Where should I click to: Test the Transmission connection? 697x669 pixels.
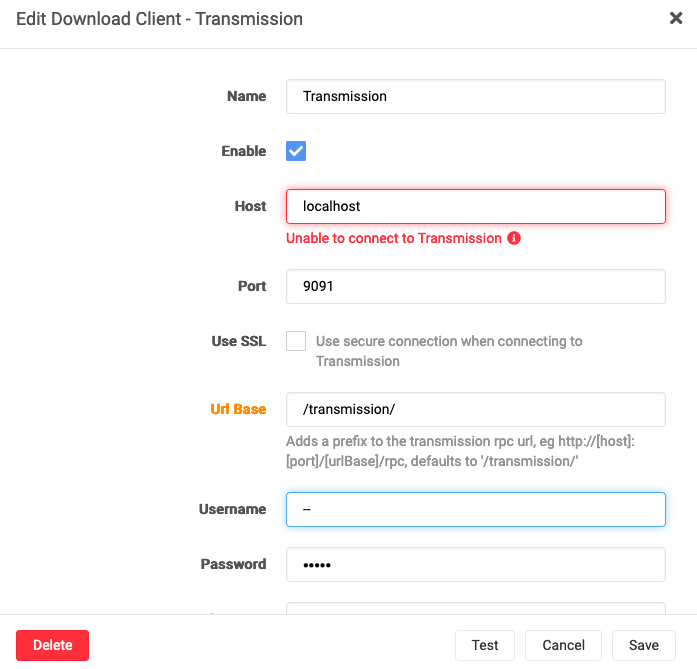[485, 645]
